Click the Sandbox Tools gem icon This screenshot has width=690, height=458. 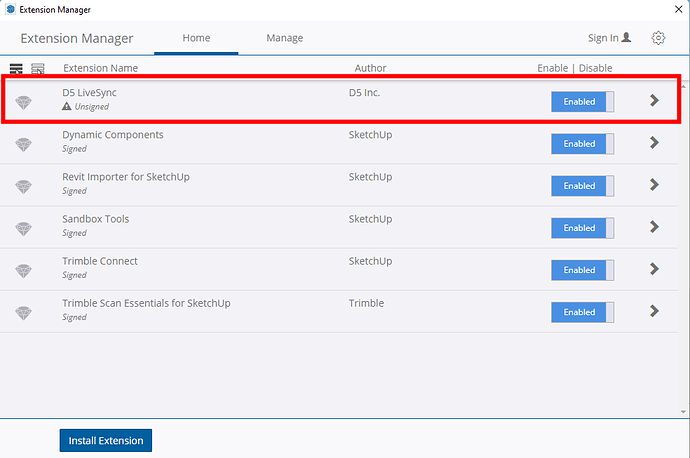24,227
